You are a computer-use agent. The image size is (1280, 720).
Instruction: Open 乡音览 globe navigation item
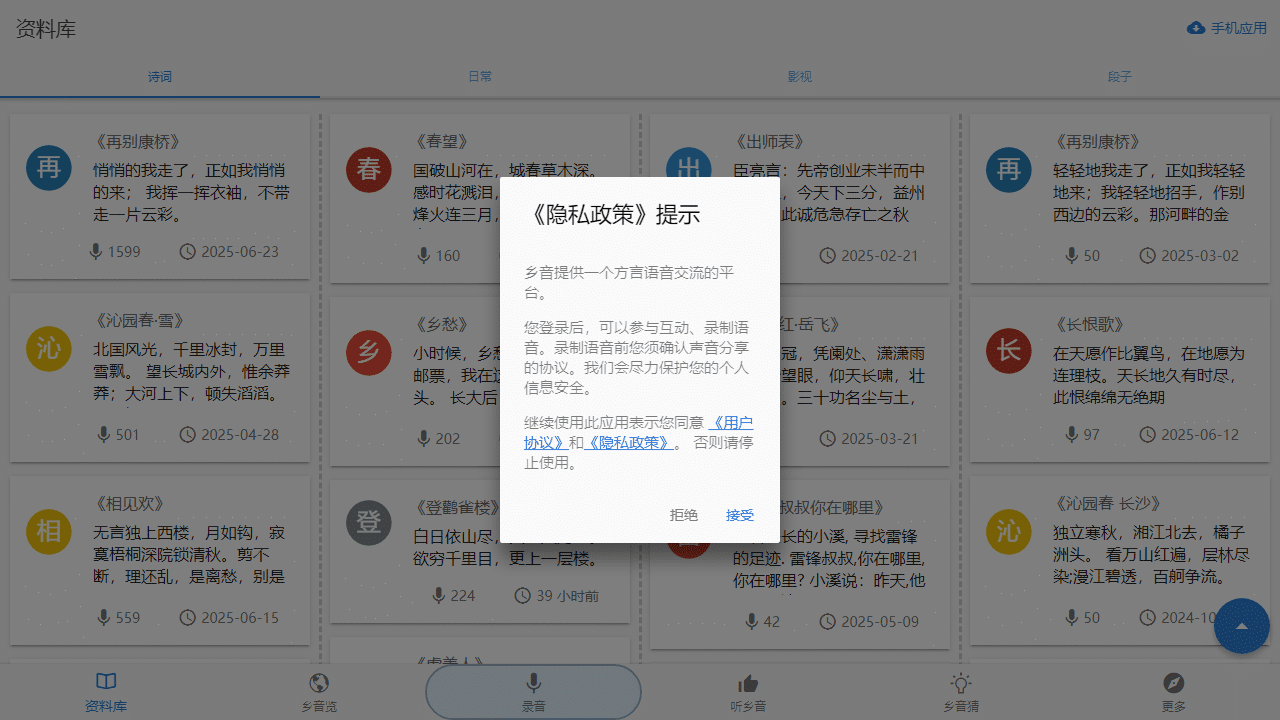coord(319,692)
